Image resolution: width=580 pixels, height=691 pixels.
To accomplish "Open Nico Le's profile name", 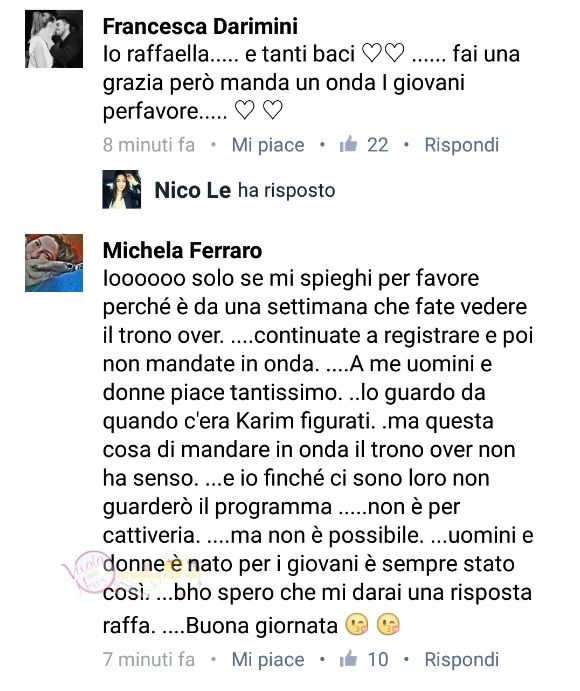I will pos(193,190).
